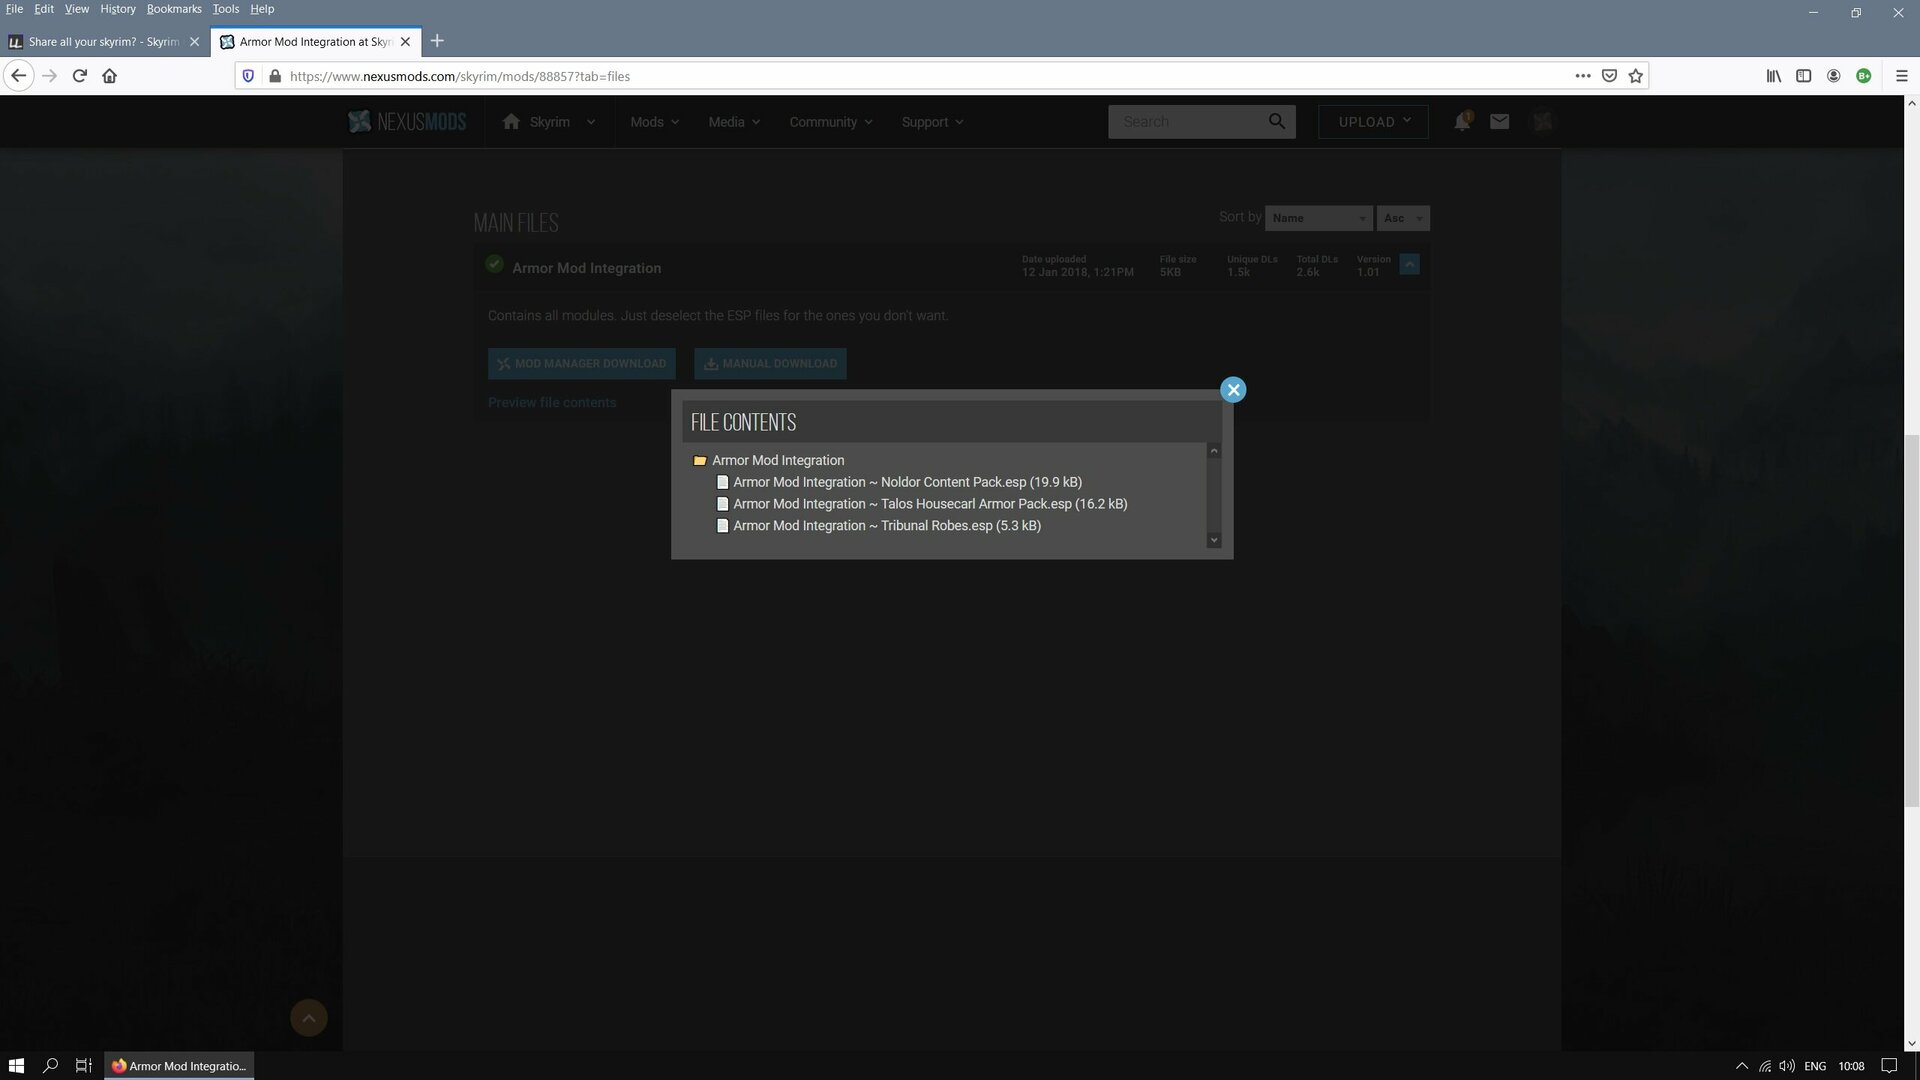This screenshot has height=1080, width=1920.
Task: Select the Armor Mod Integration tab
Action: point(316,42)
